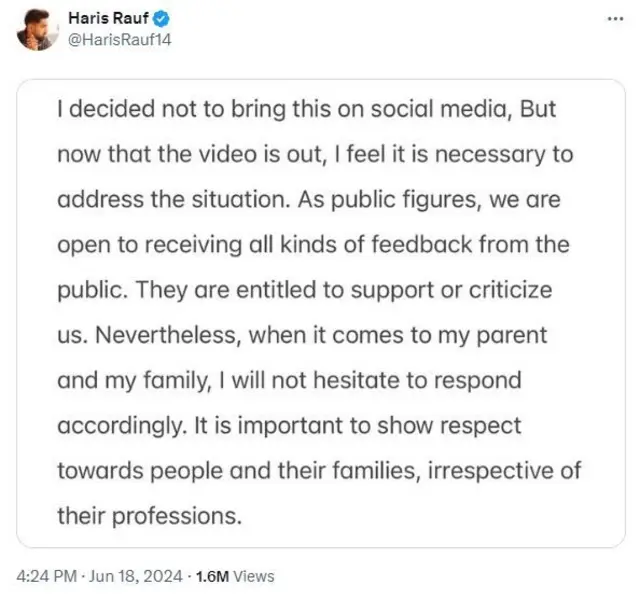640x599 pixels.
Task: Click the 4:24 PM timestamp
Action: 47,576
